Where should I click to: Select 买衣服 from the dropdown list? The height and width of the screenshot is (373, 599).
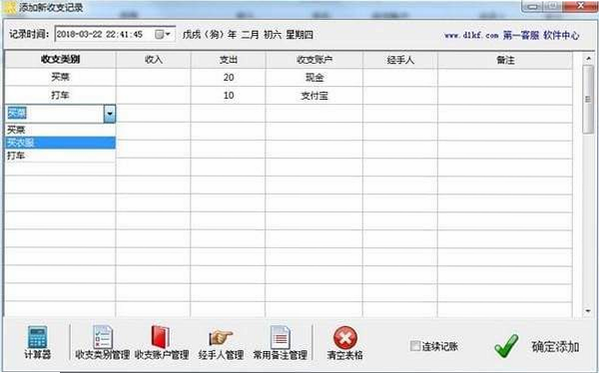[x=60, y=143]
